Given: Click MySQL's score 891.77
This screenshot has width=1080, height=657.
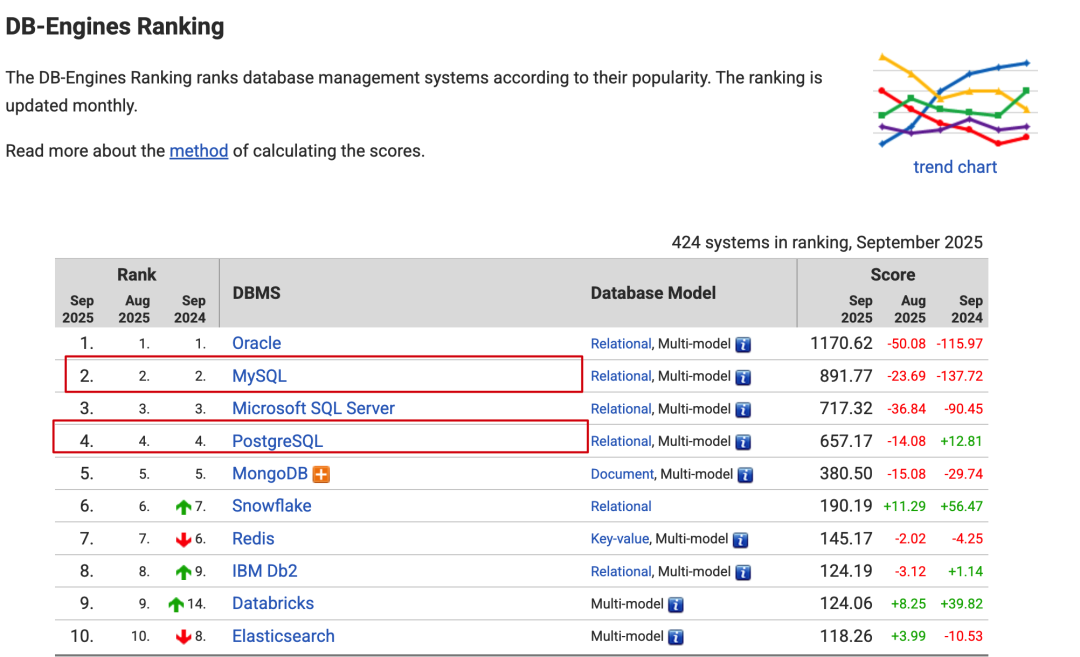Looking at the screenshot, I should coord(846,376).
